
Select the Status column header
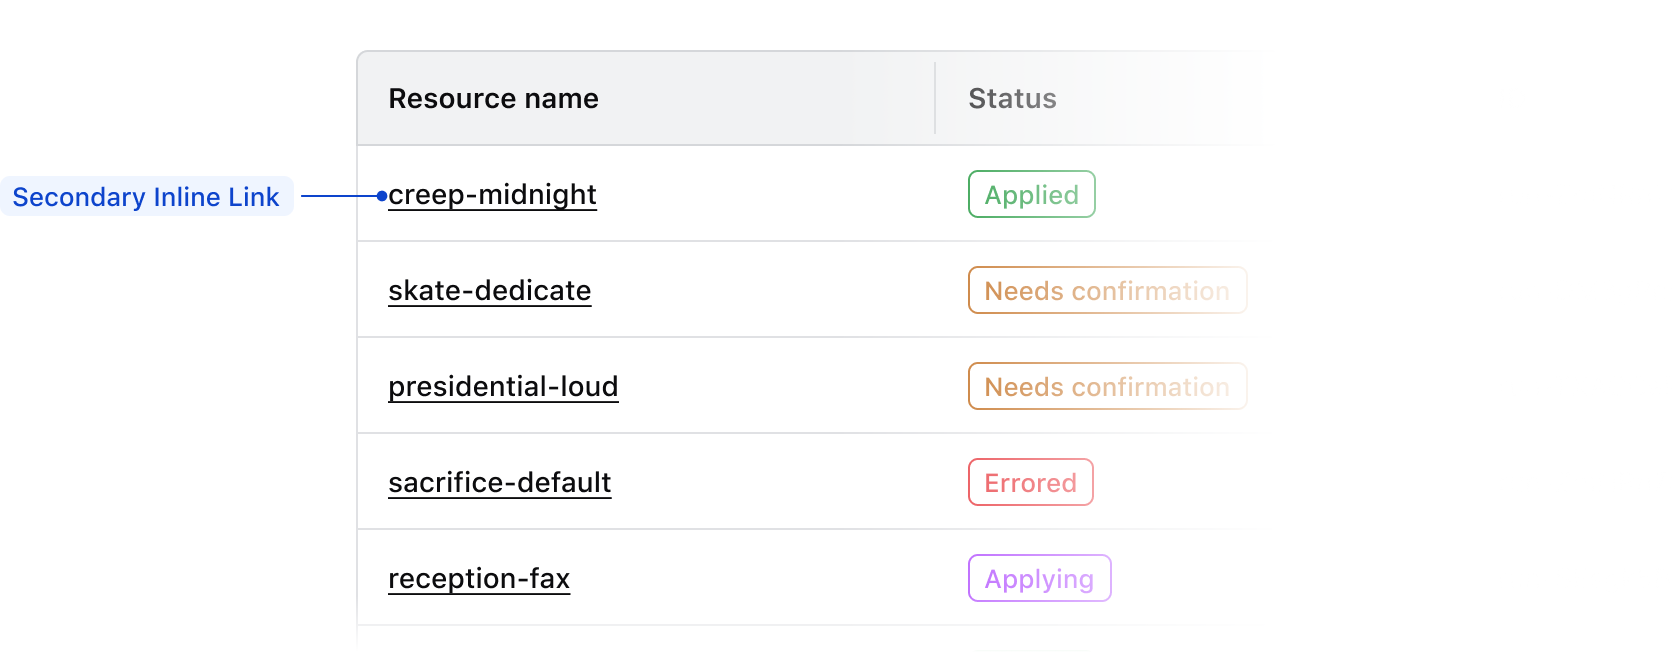coord(1011,98)
